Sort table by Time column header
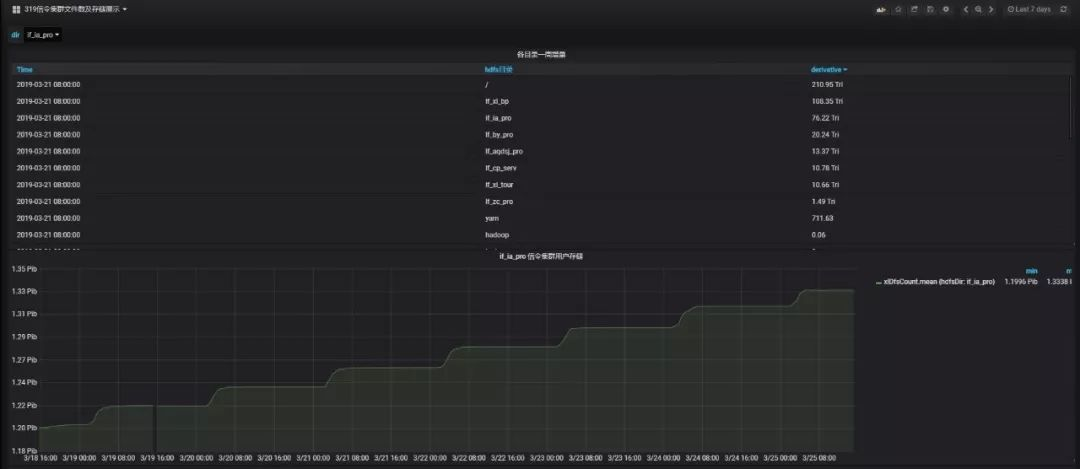Screen dimensions: 1080x469 [x=25, y=70]
